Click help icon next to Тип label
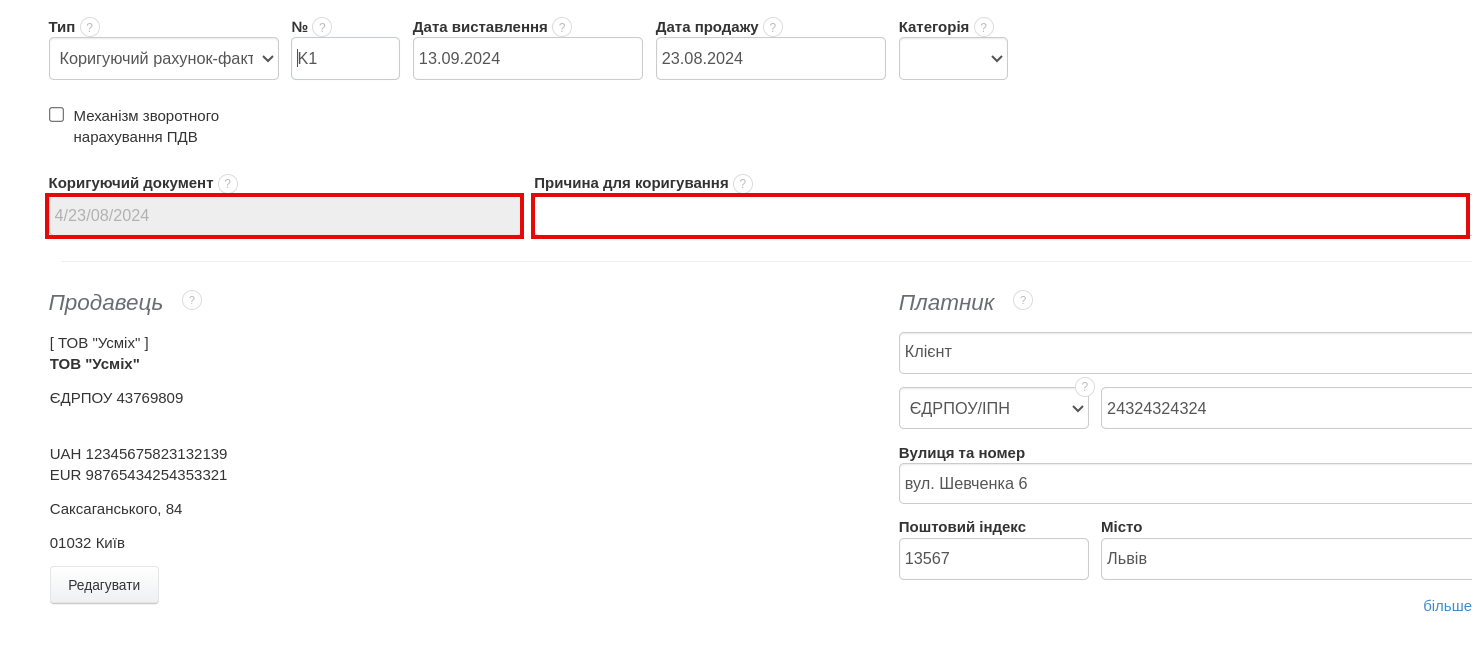Viewport: 1472px width, 650px height. pyautogui.click(x=90, y=27)
